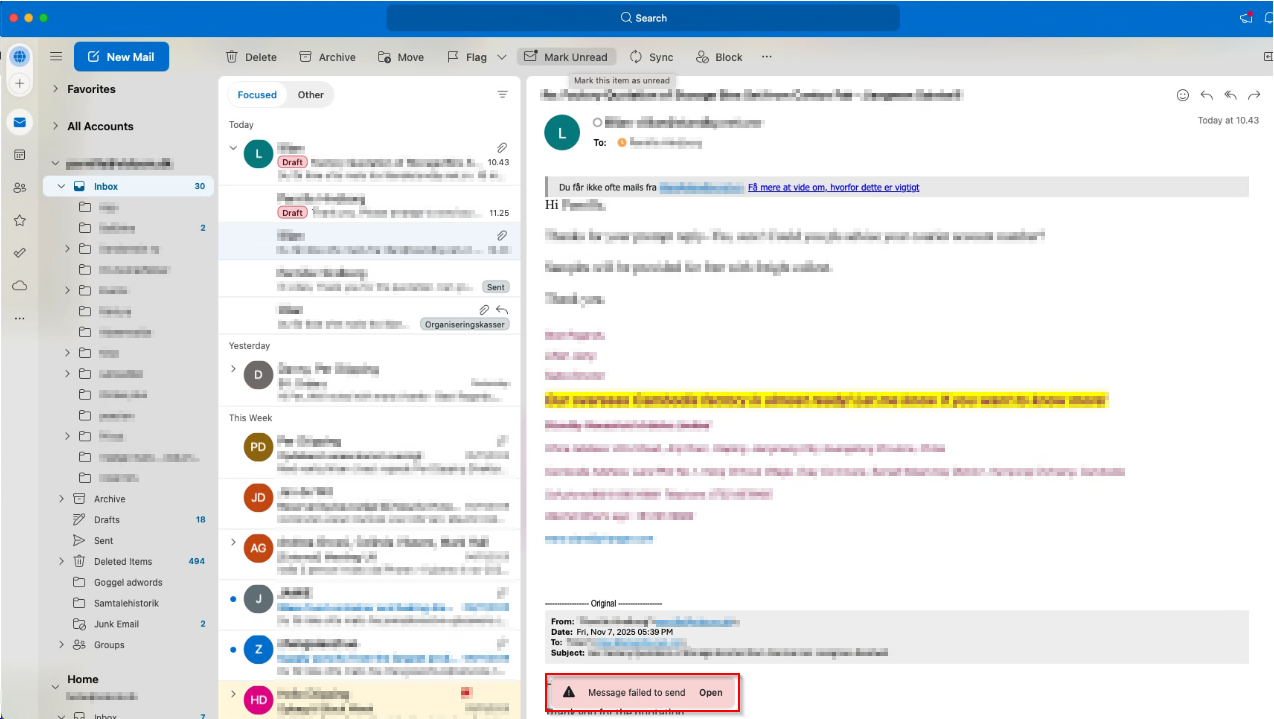Forward the open email
1274x719 pixels.
[1254, 95]
